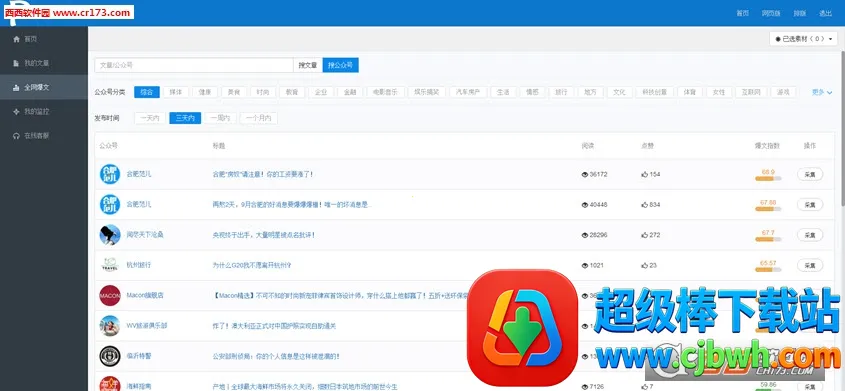Viewport: 845px width, 391px height.
Task: Click 杭州旅行 TRAVEL avatar
Action: tap(110, 265)
